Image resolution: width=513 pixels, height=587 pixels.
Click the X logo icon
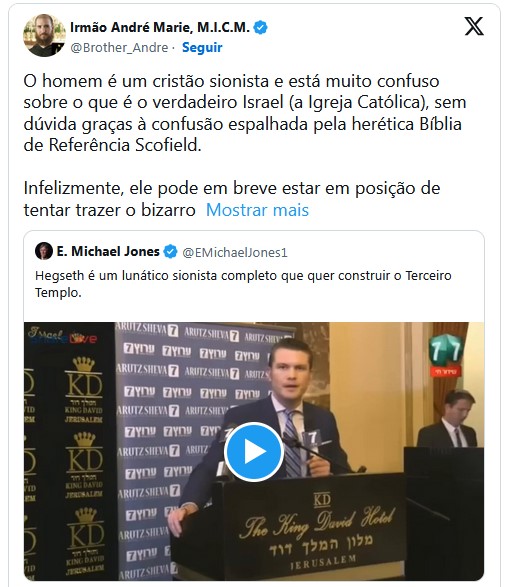(474, 26)
